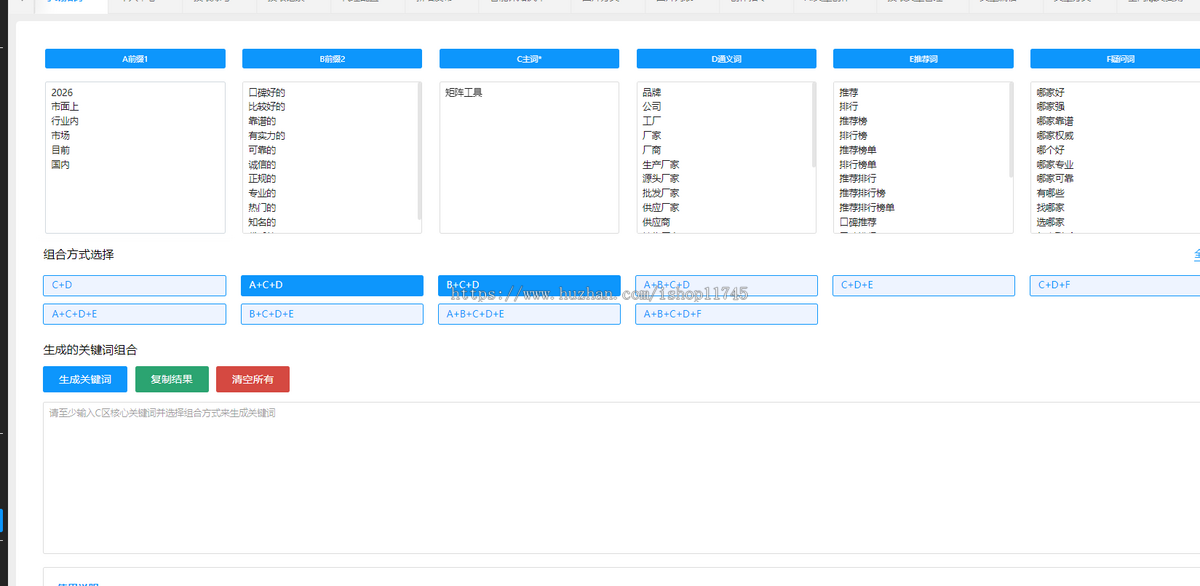Click the E推荐词 column header button

click(x=923, y=59)
